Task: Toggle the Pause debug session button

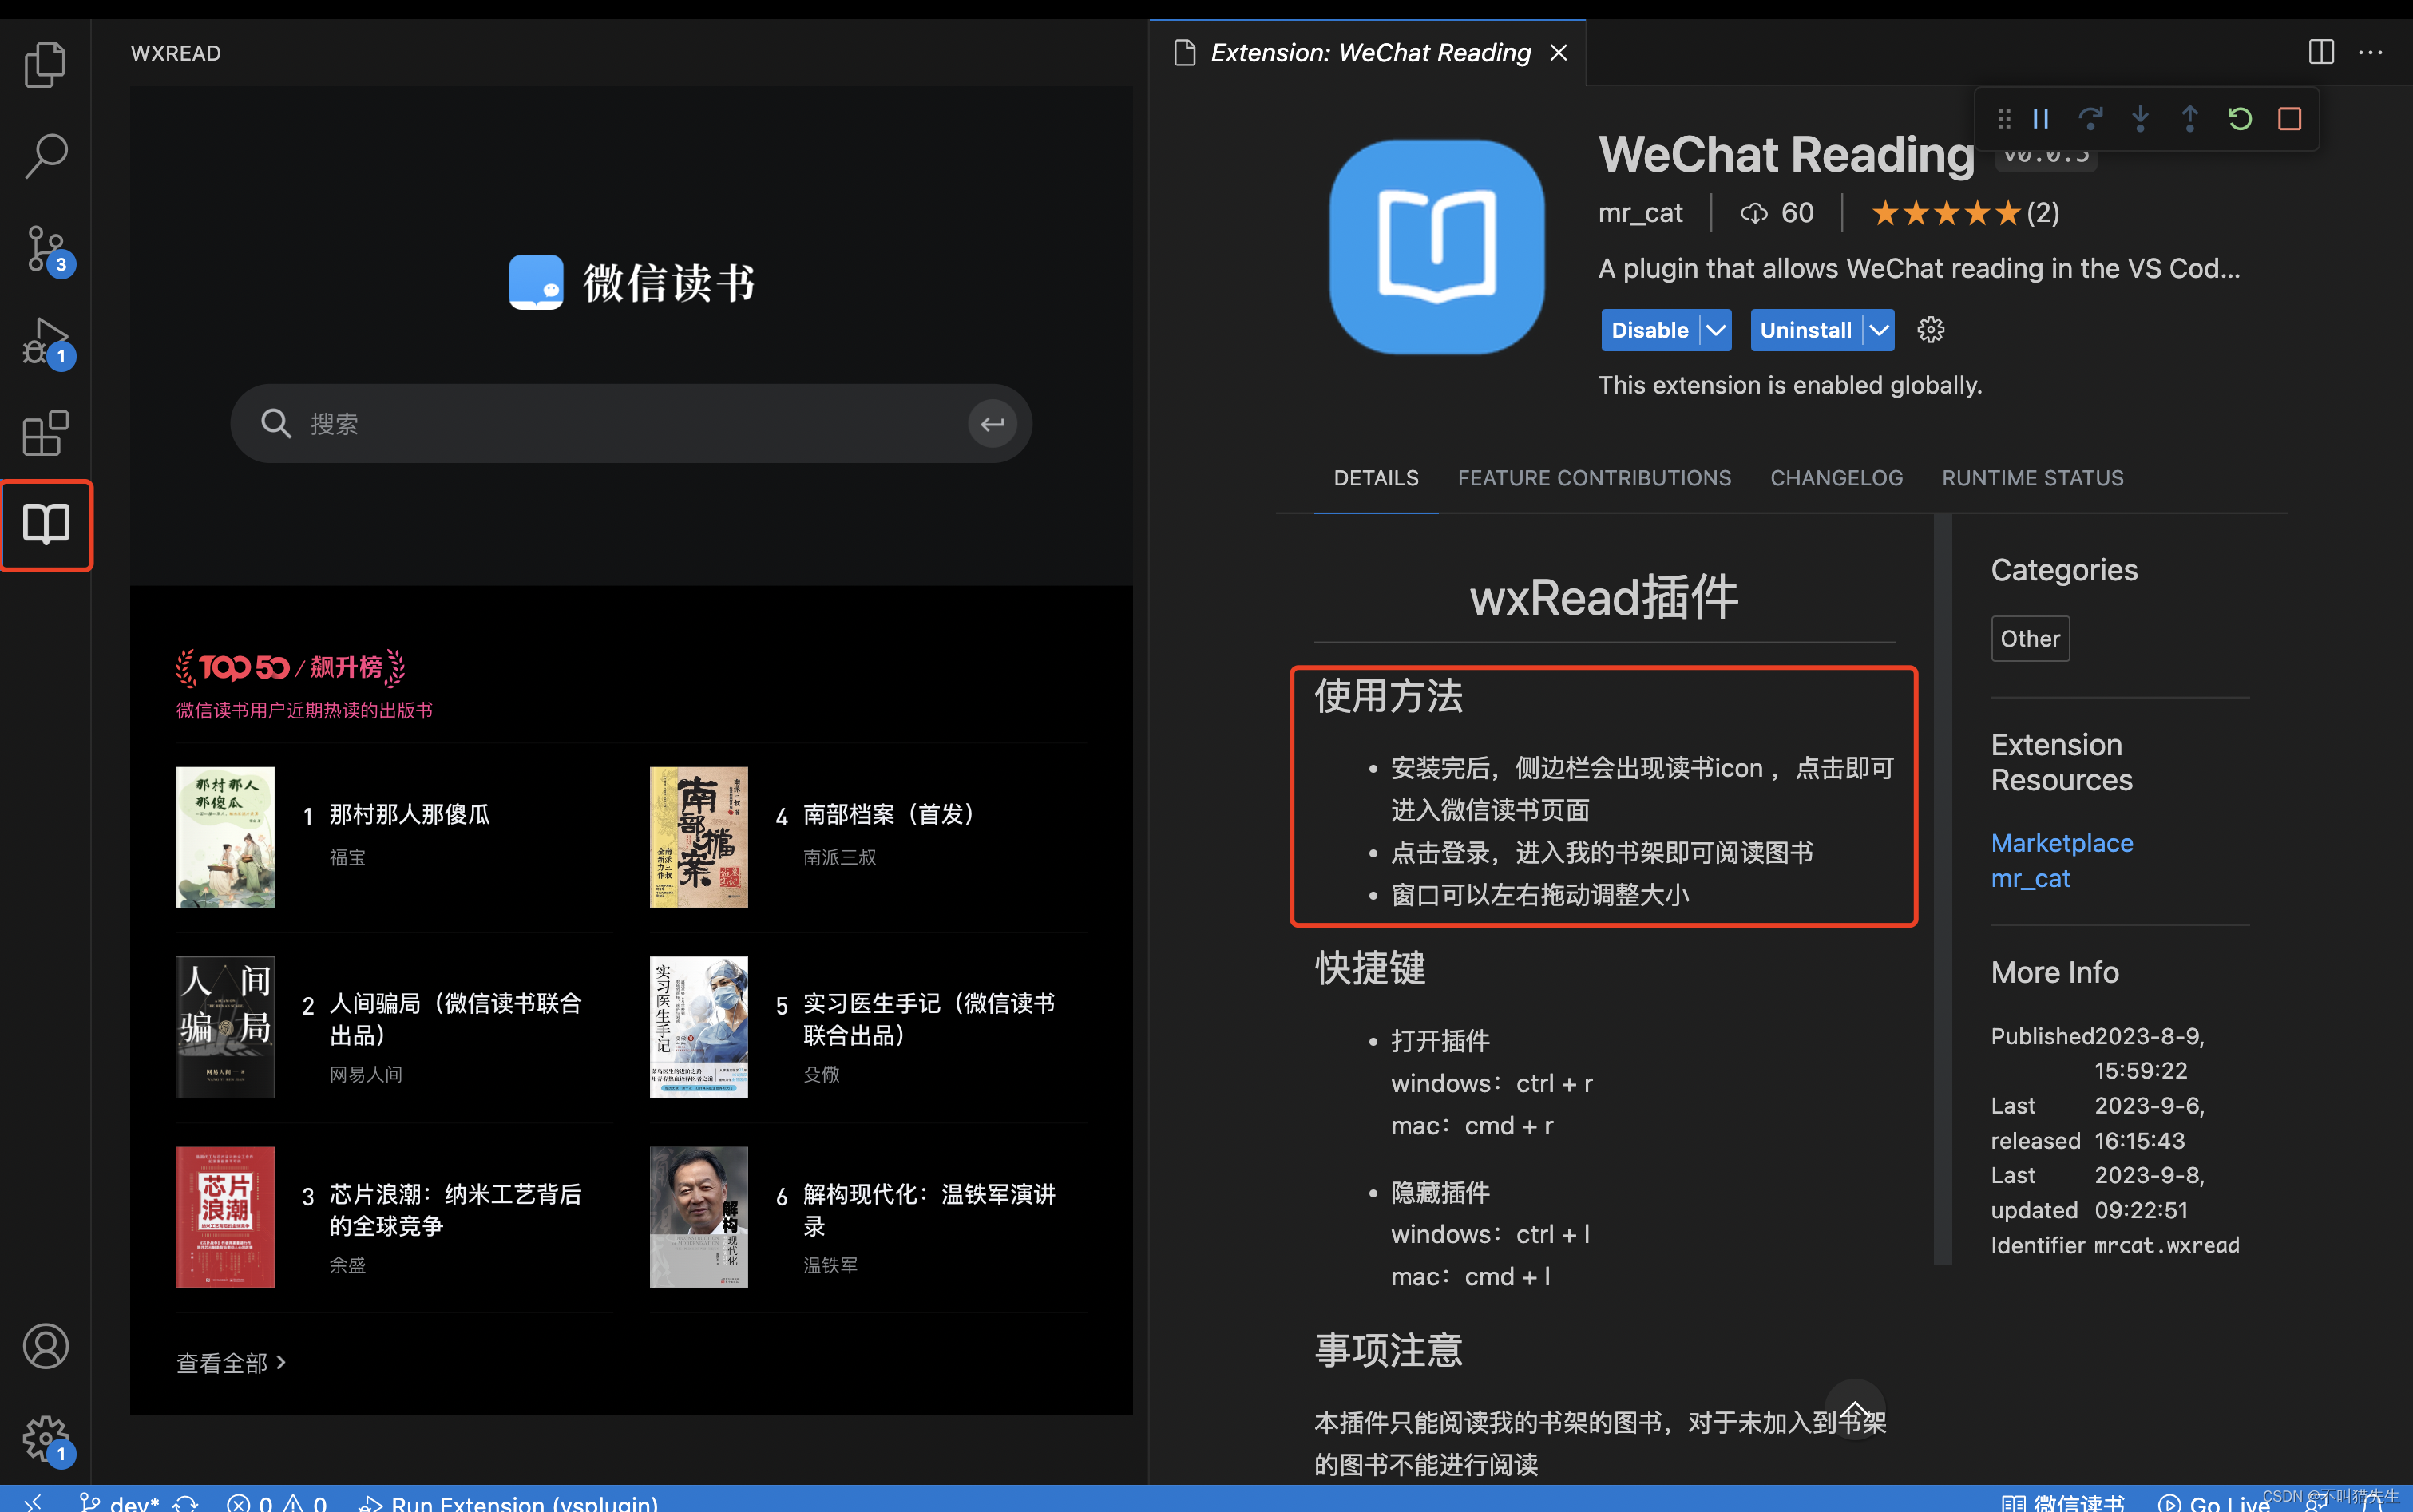Action: [2040, 118]
